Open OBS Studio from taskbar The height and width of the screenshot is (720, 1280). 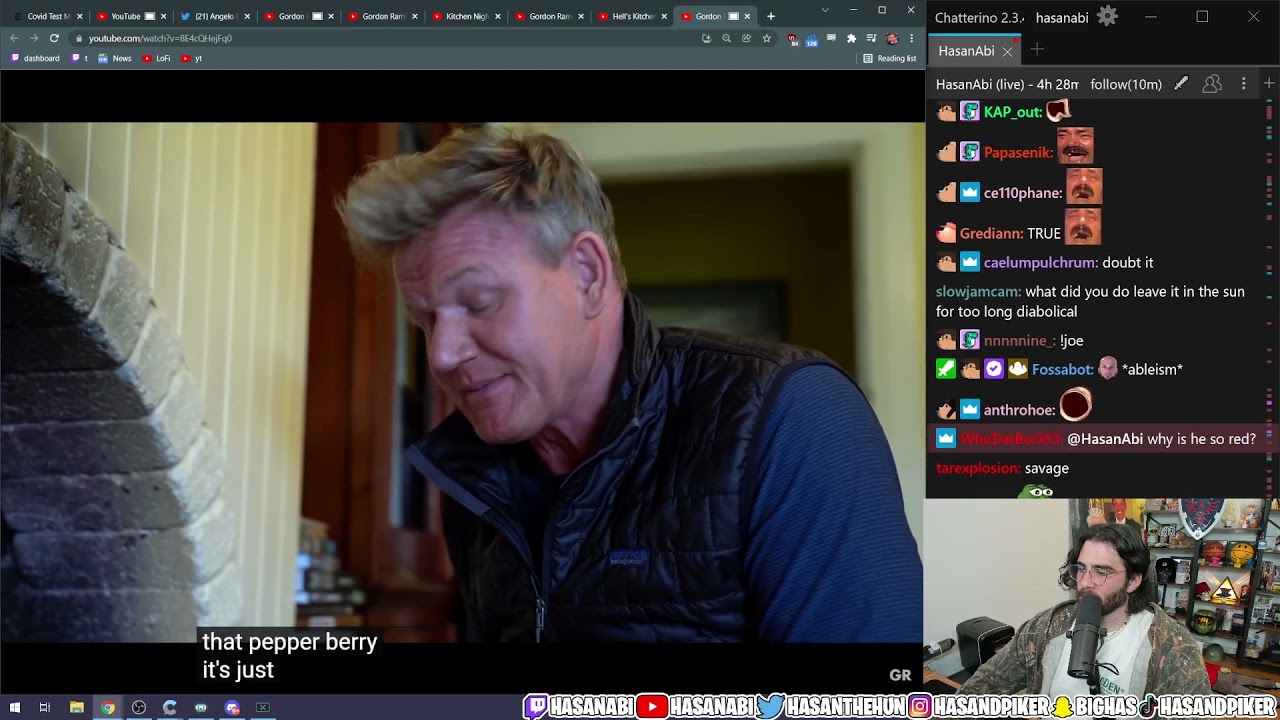(138, 708)
